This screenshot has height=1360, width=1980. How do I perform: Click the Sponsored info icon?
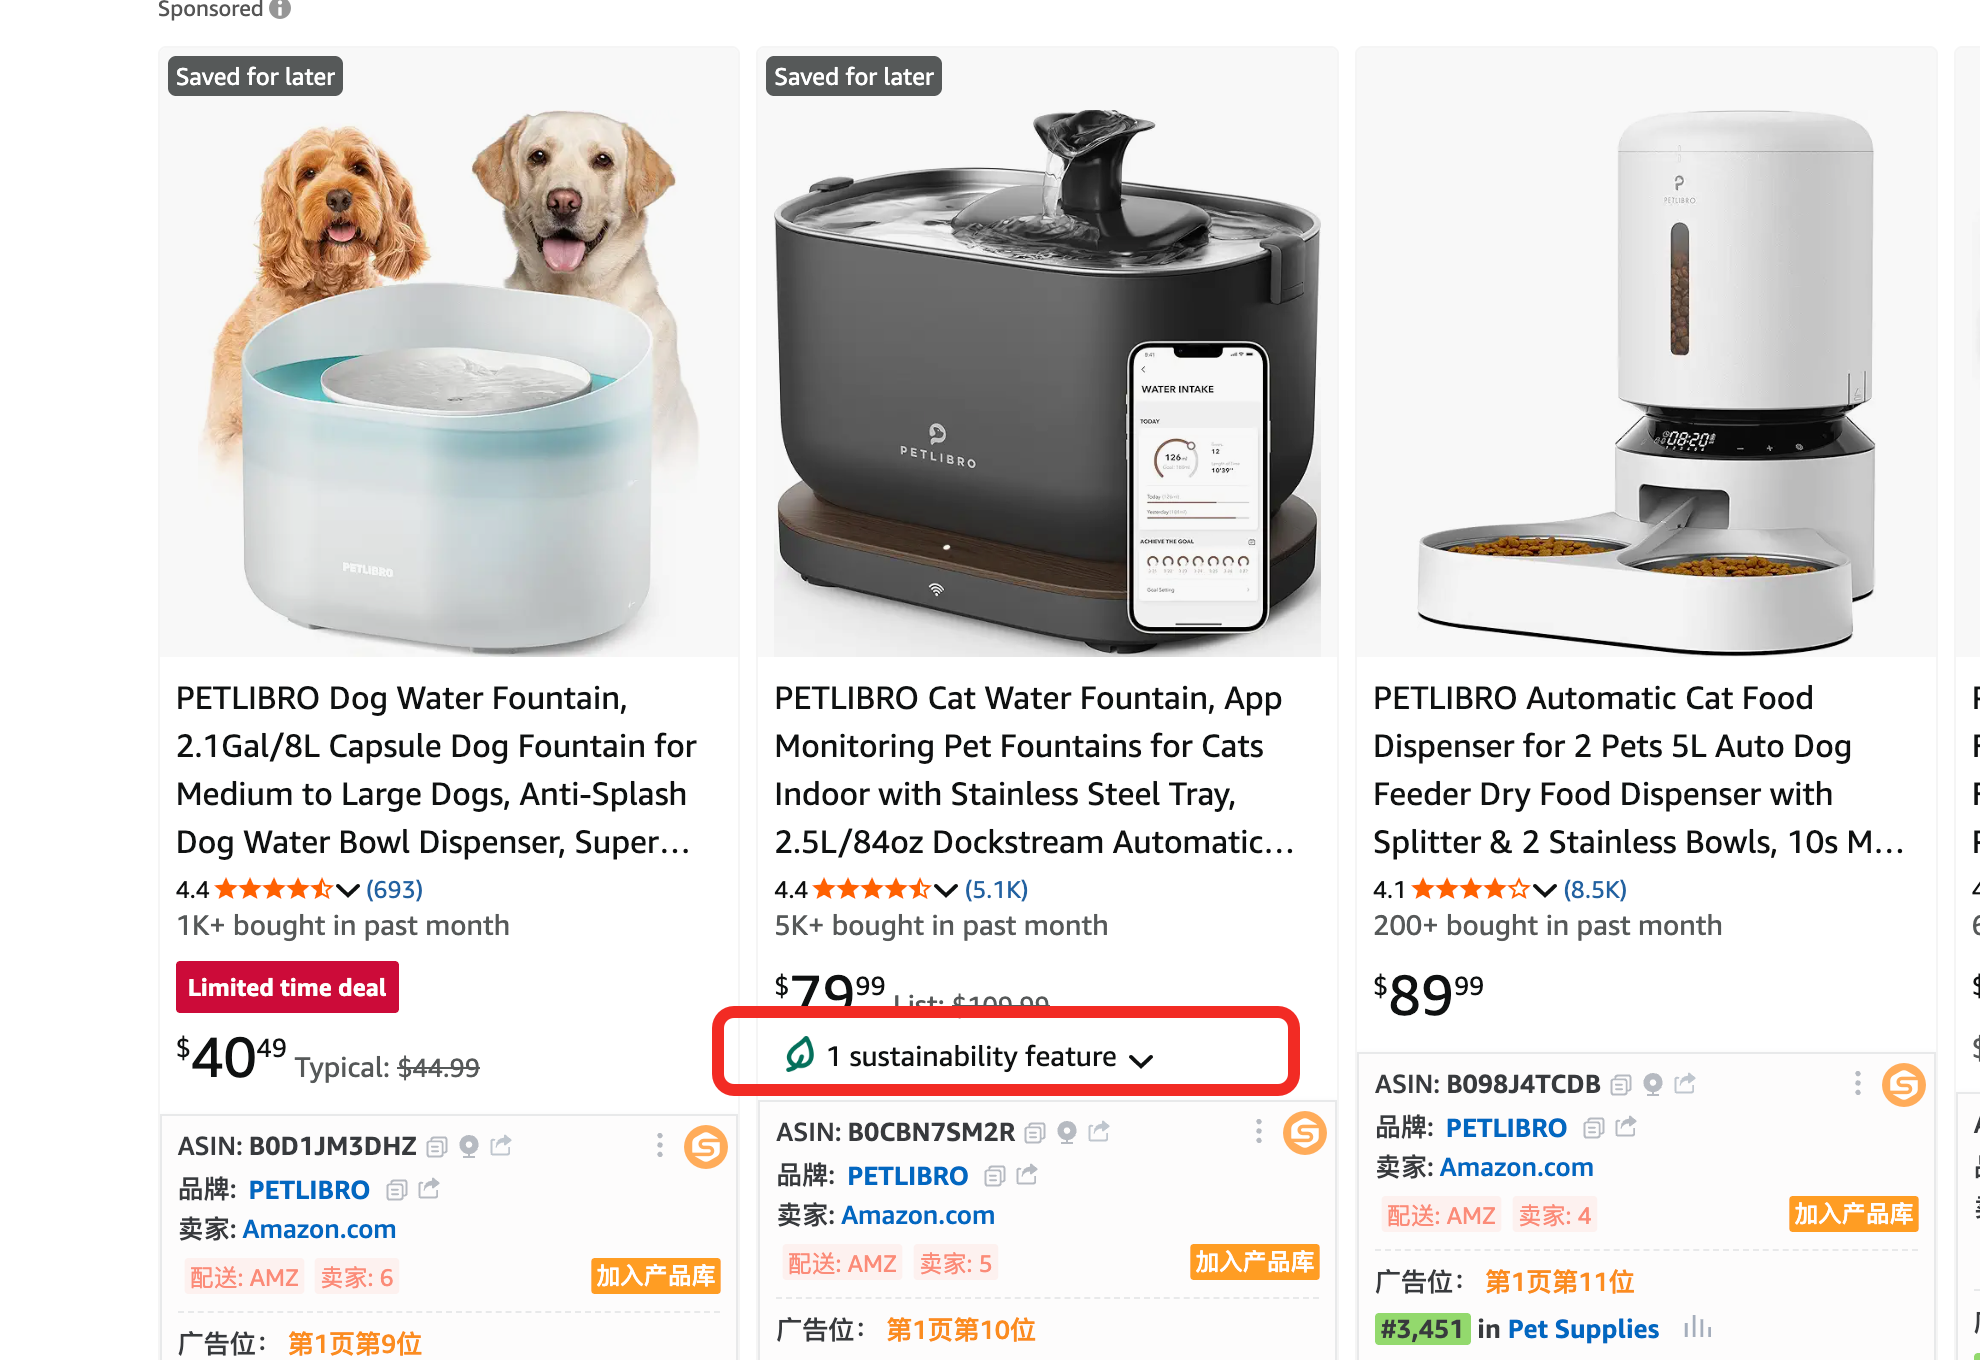(280, 9)
